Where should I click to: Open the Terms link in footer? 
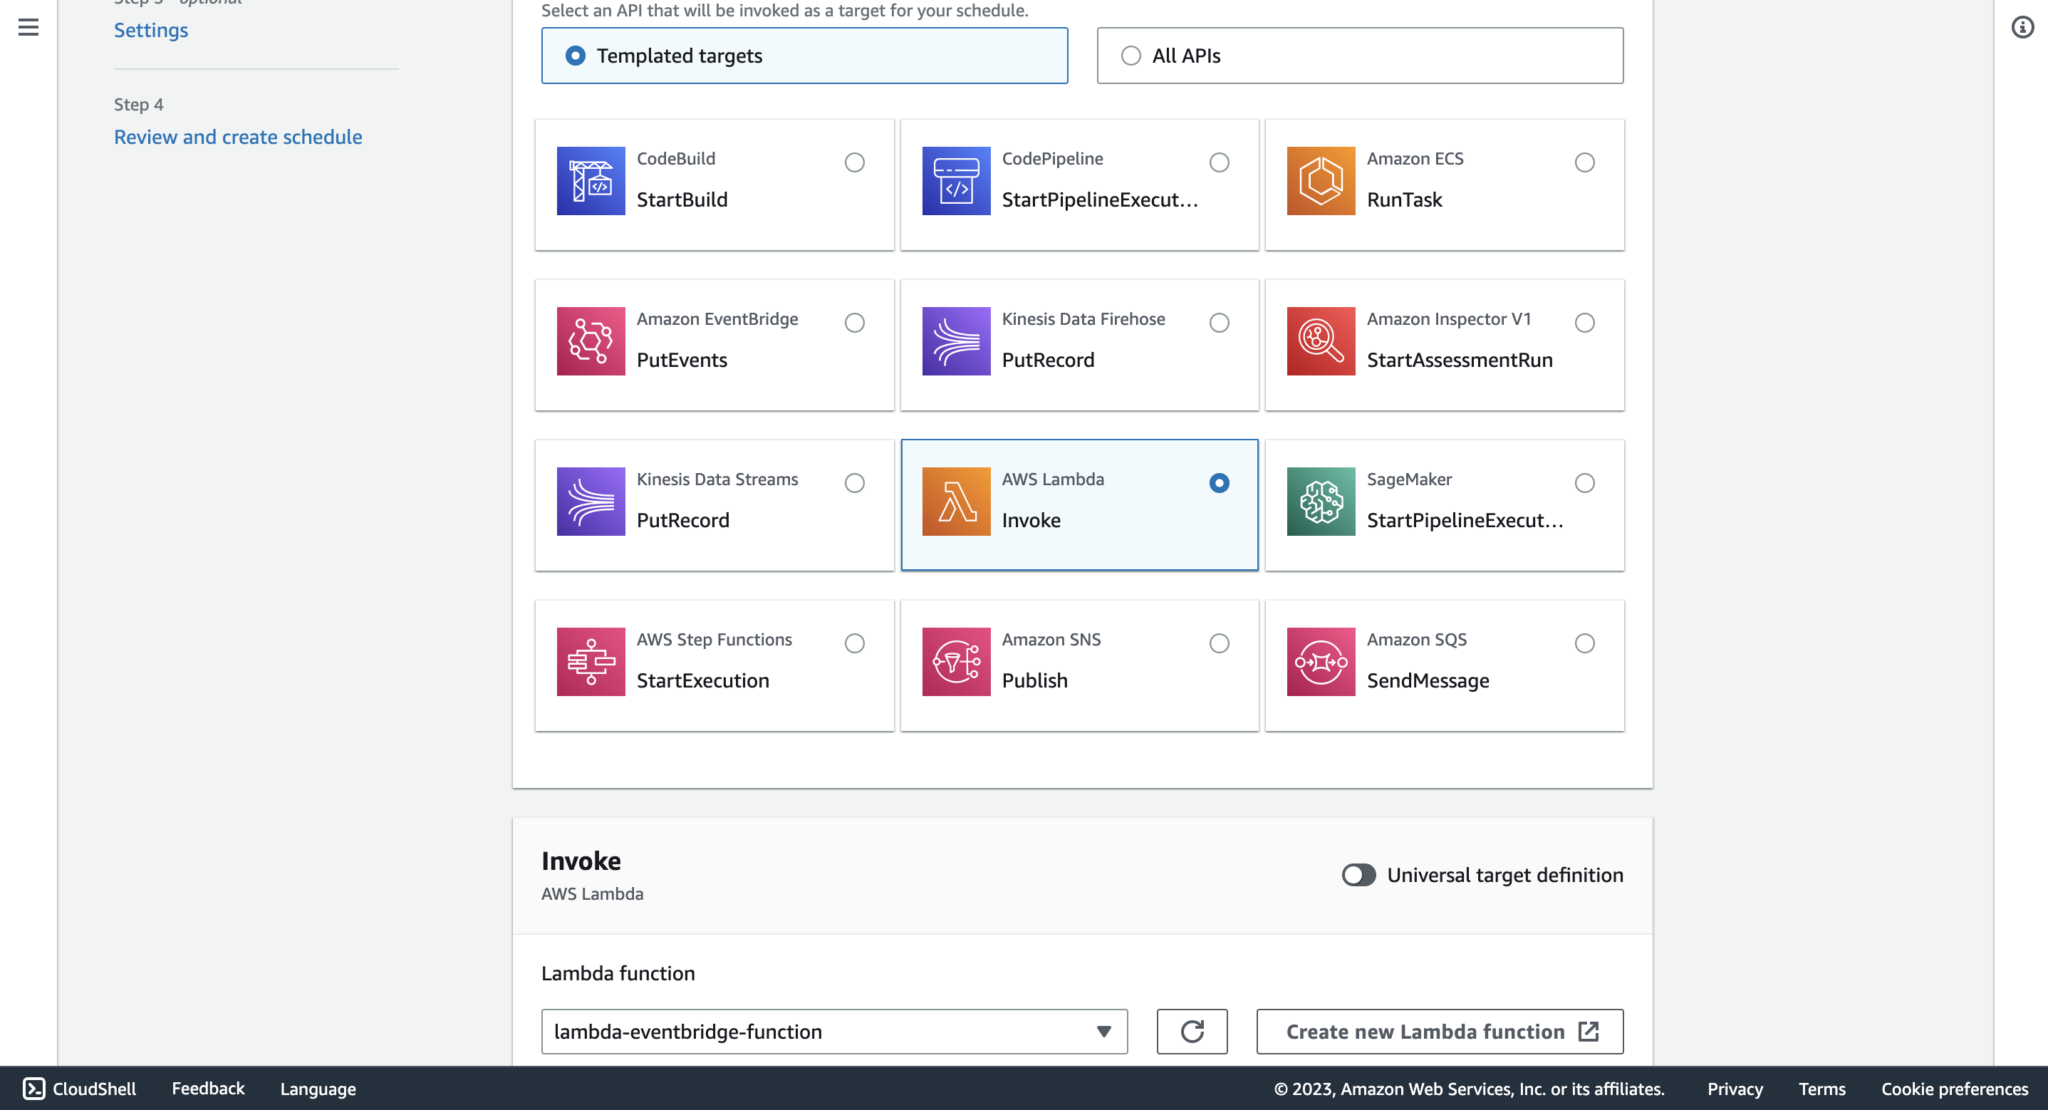point(1822,1088)
